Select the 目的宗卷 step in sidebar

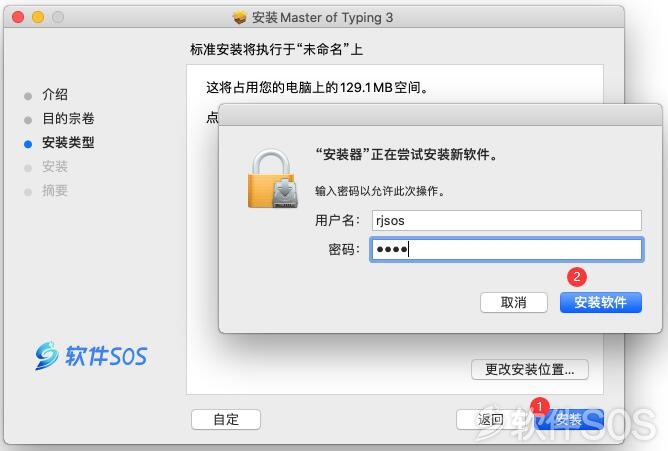(68, 118)
